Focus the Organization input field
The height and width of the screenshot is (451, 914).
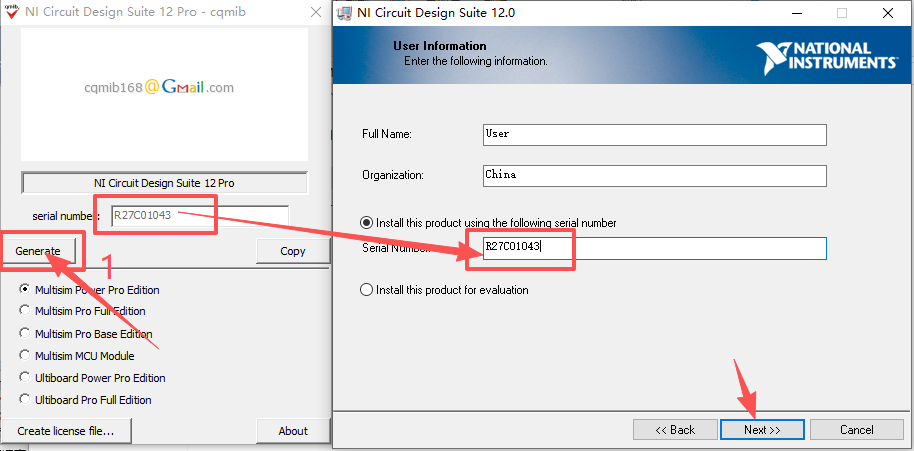(654, 175)
